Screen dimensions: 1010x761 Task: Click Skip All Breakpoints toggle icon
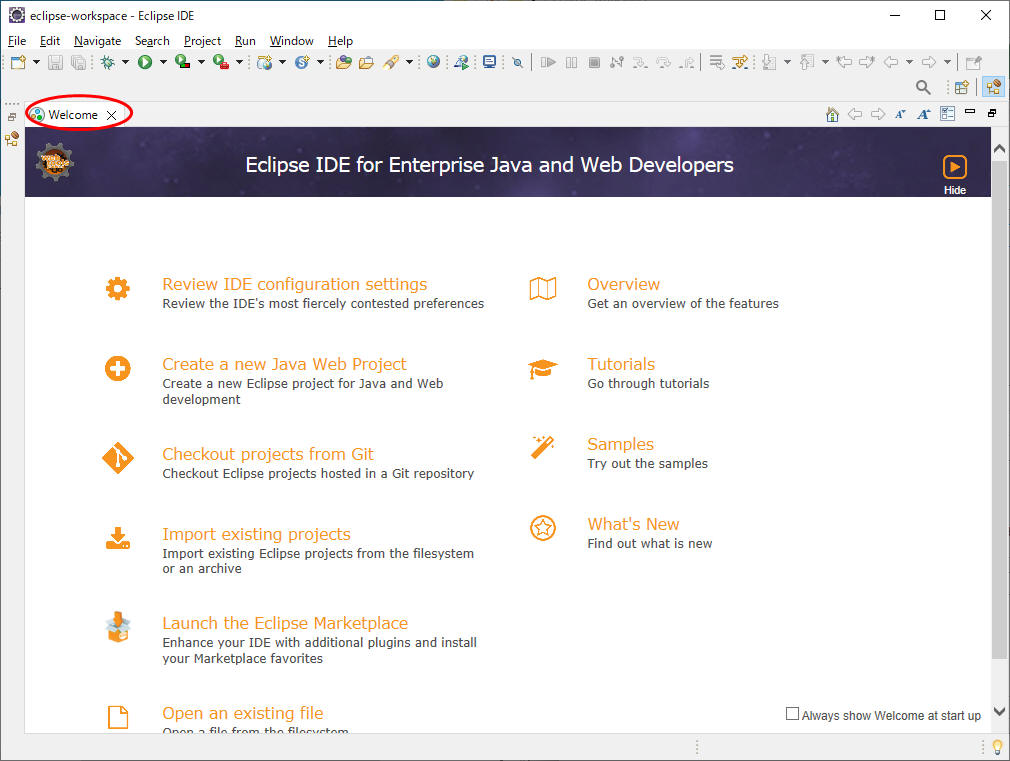pyautogui.click(x=517, y=62)
